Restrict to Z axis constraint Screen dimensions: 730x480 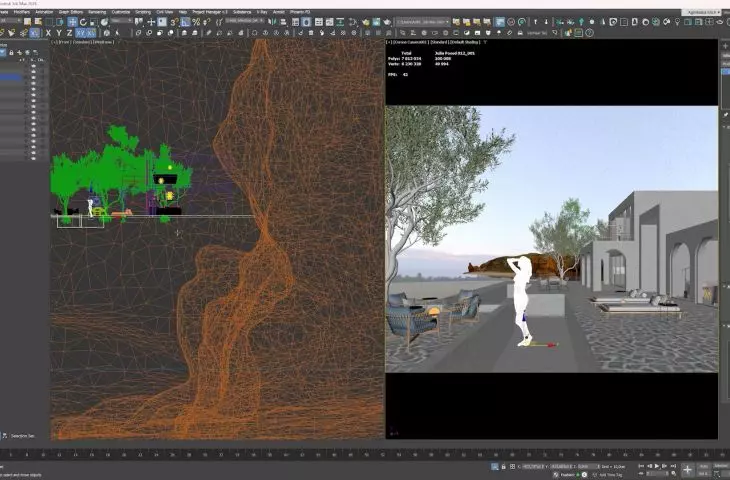(x=69, y=33)
